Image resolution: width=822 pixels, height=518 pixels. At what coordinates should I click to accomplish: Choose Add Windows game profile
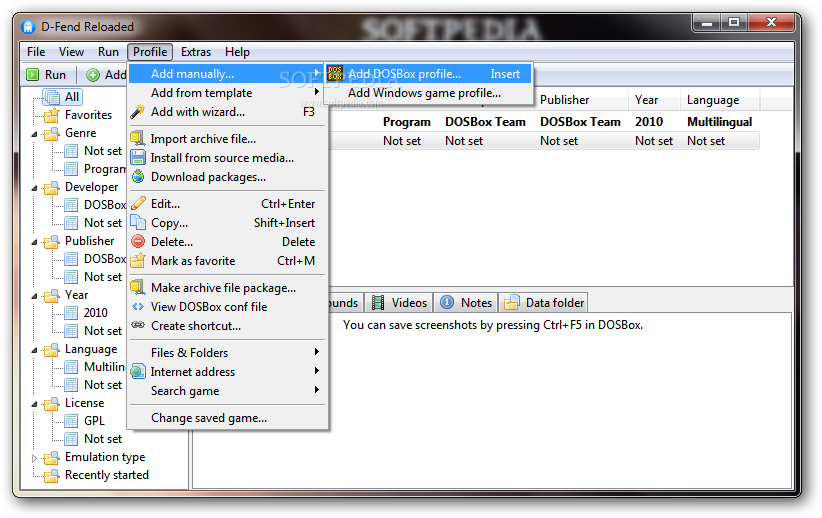pos(428,93)
